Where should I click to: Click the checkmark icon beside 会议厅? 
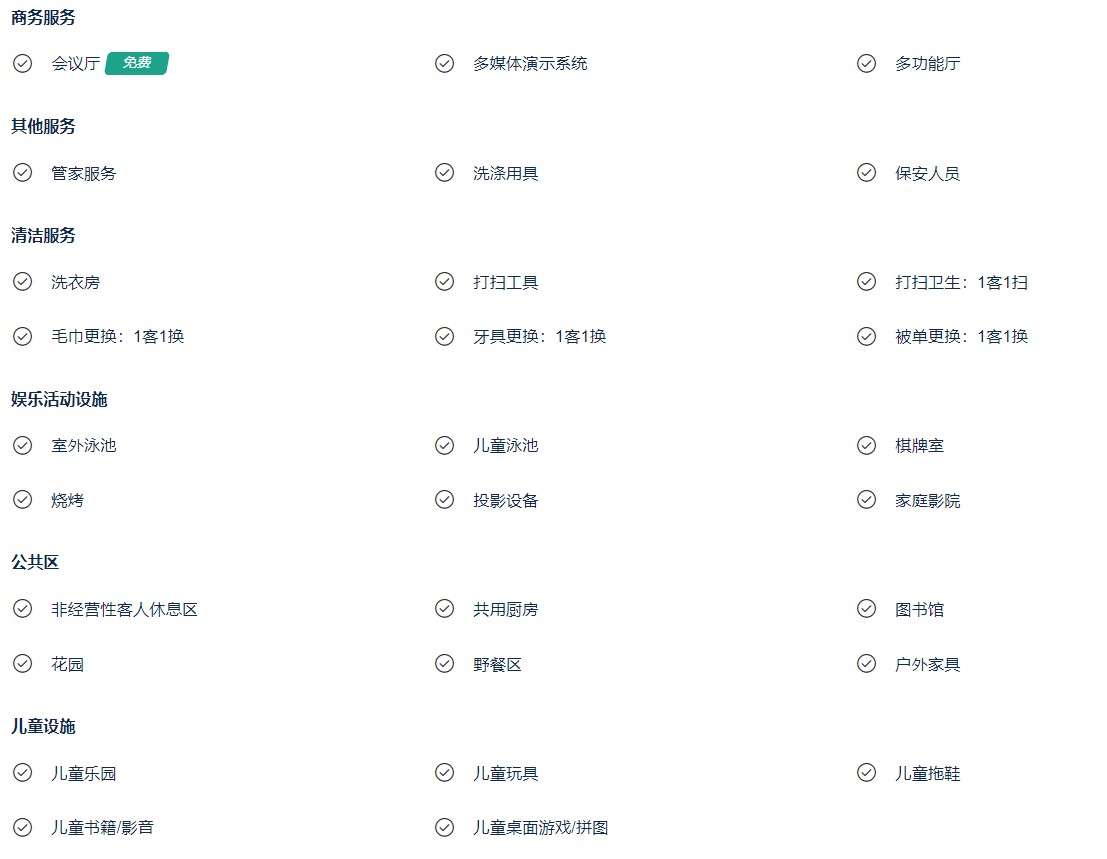click(23, 64)
